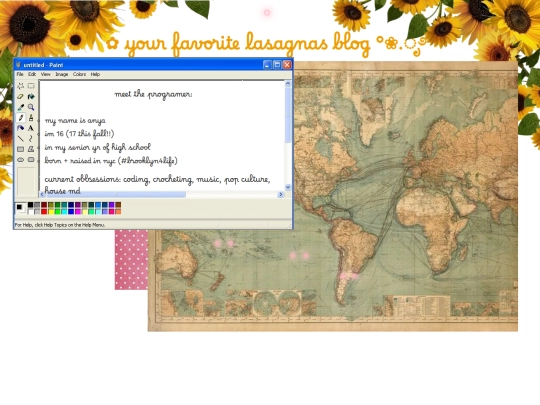Click the line "im 16 (17 this fall!!)"

click(x=79, y=134)
